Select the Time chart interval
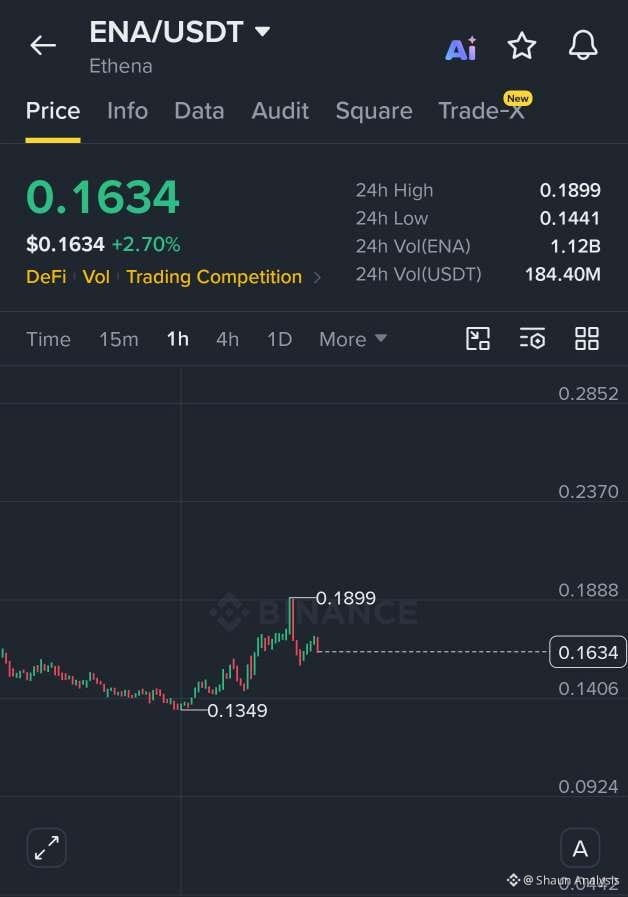The width and height of the screenshot is (628, 897). pyautogui.click(x=49, y=339)
